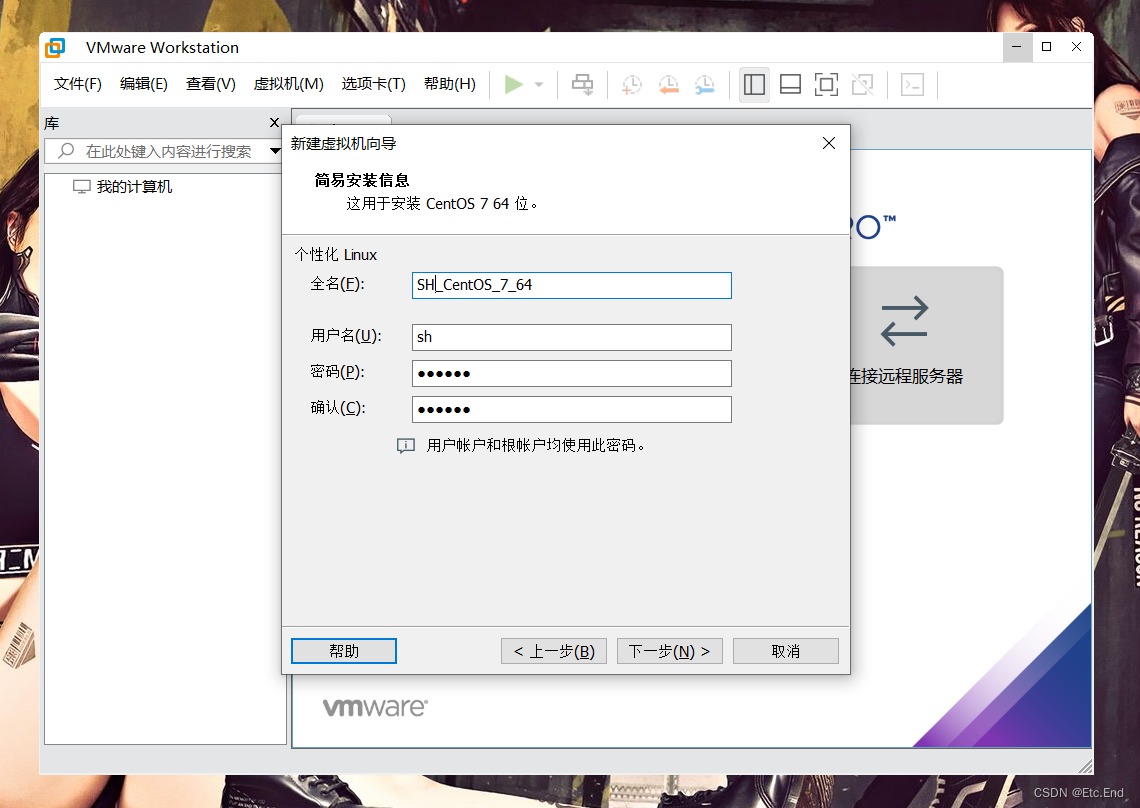Screen dimensions: 1140x808
Task: Click the console view toolbar icon
Action: [x=912, y=84]
